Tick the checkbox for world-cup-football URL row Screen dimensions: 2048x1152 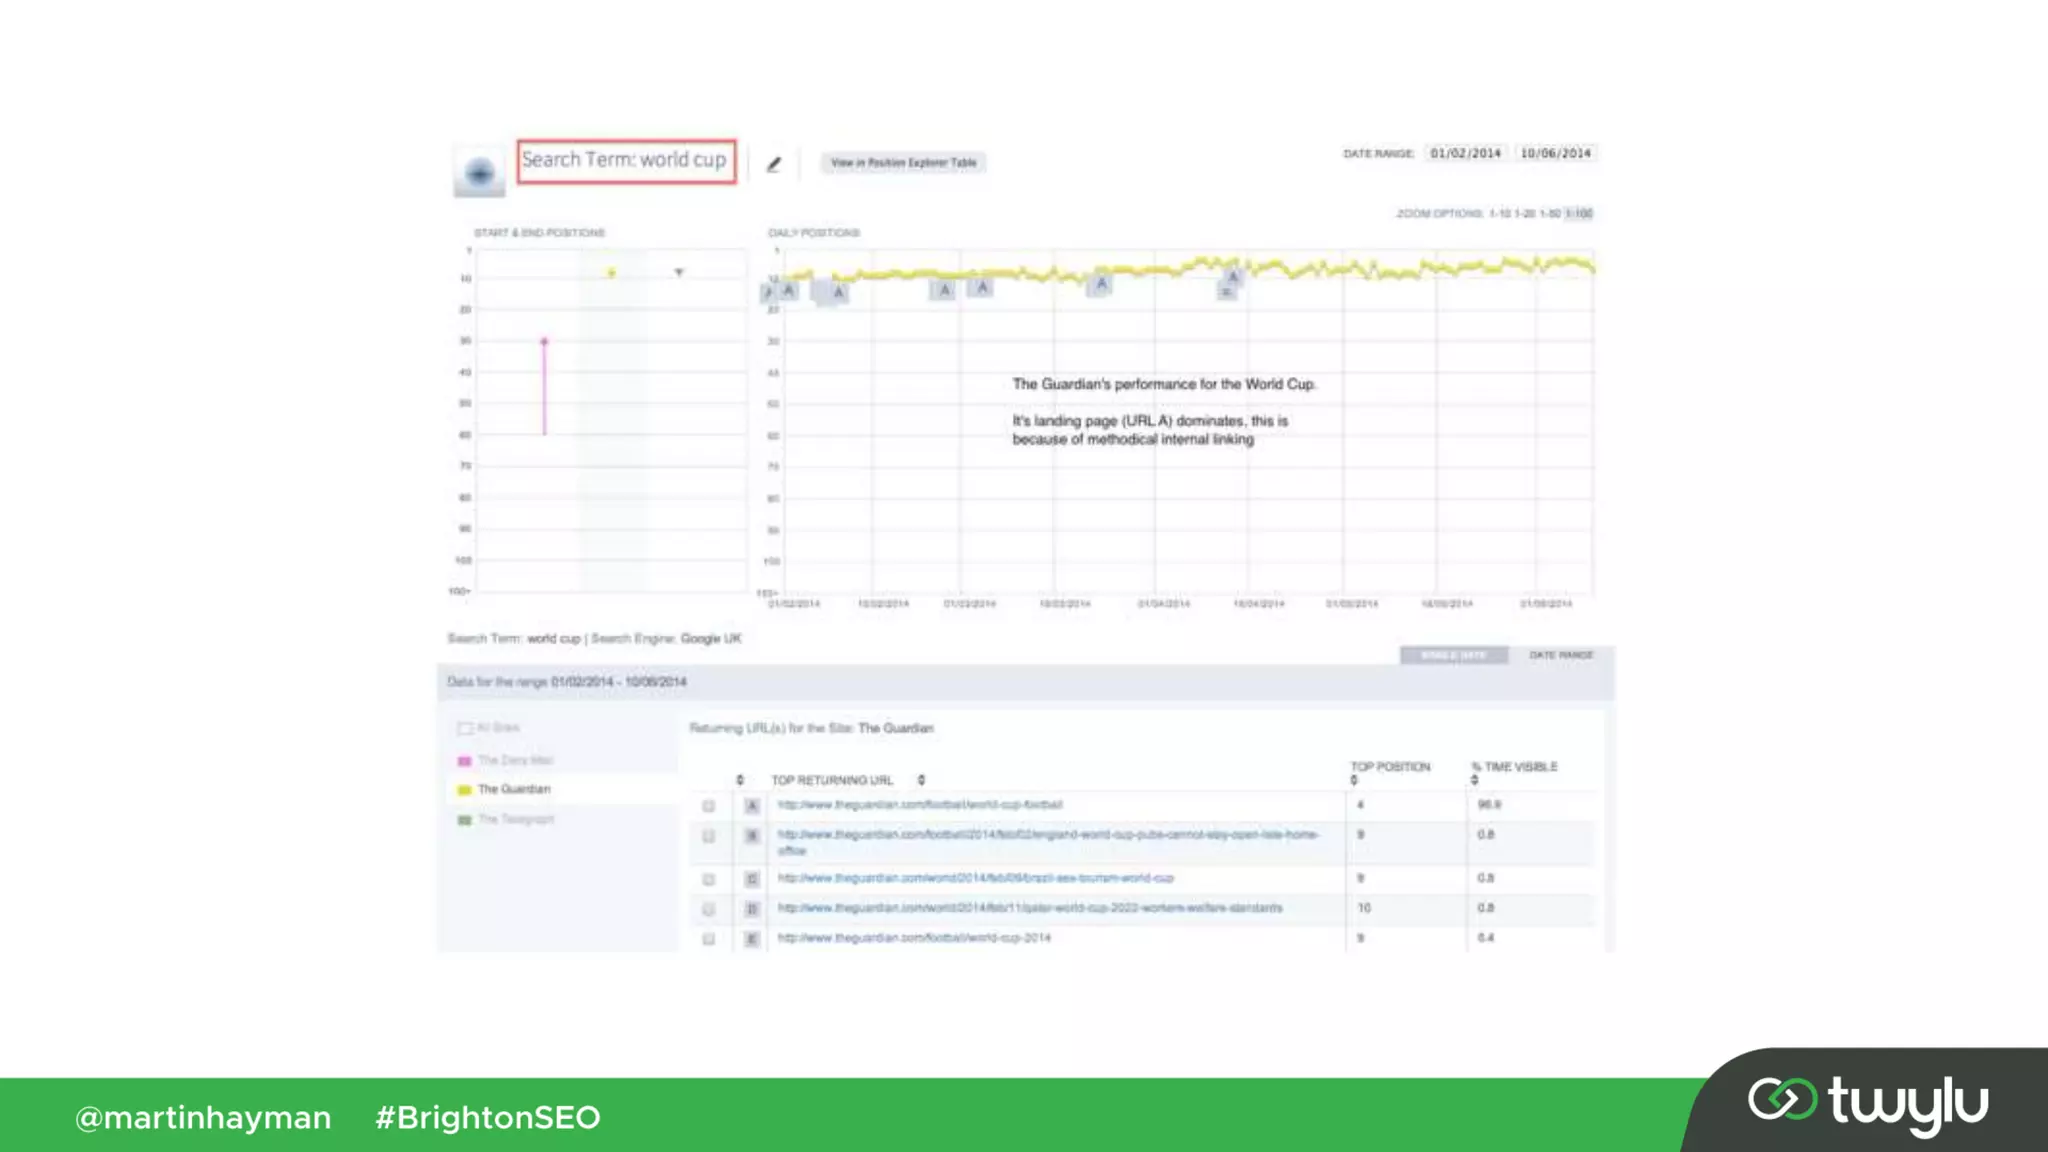point(709,806)
